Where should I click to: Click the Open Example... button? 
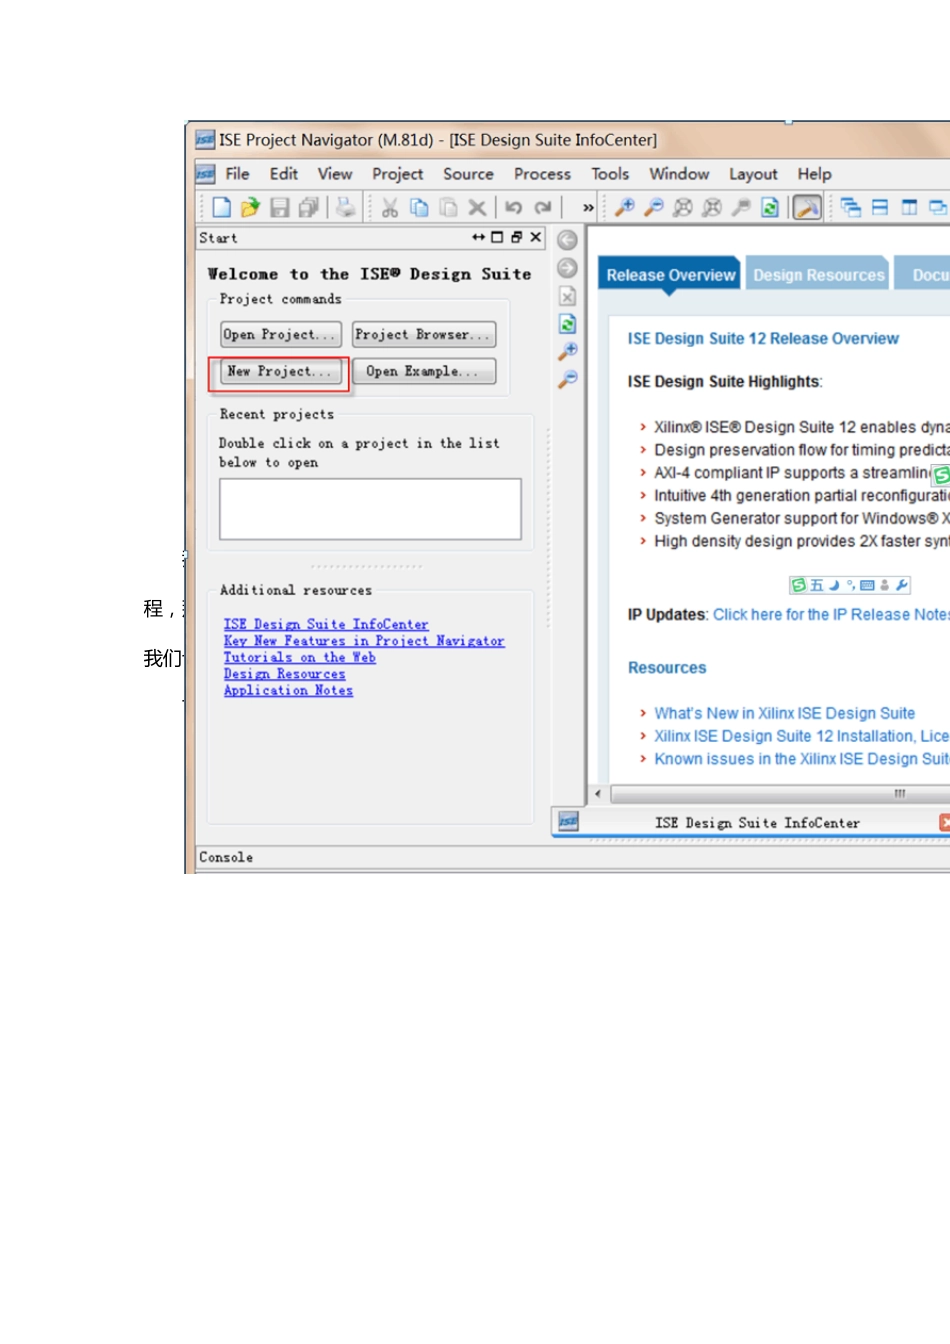click(424, 371)
